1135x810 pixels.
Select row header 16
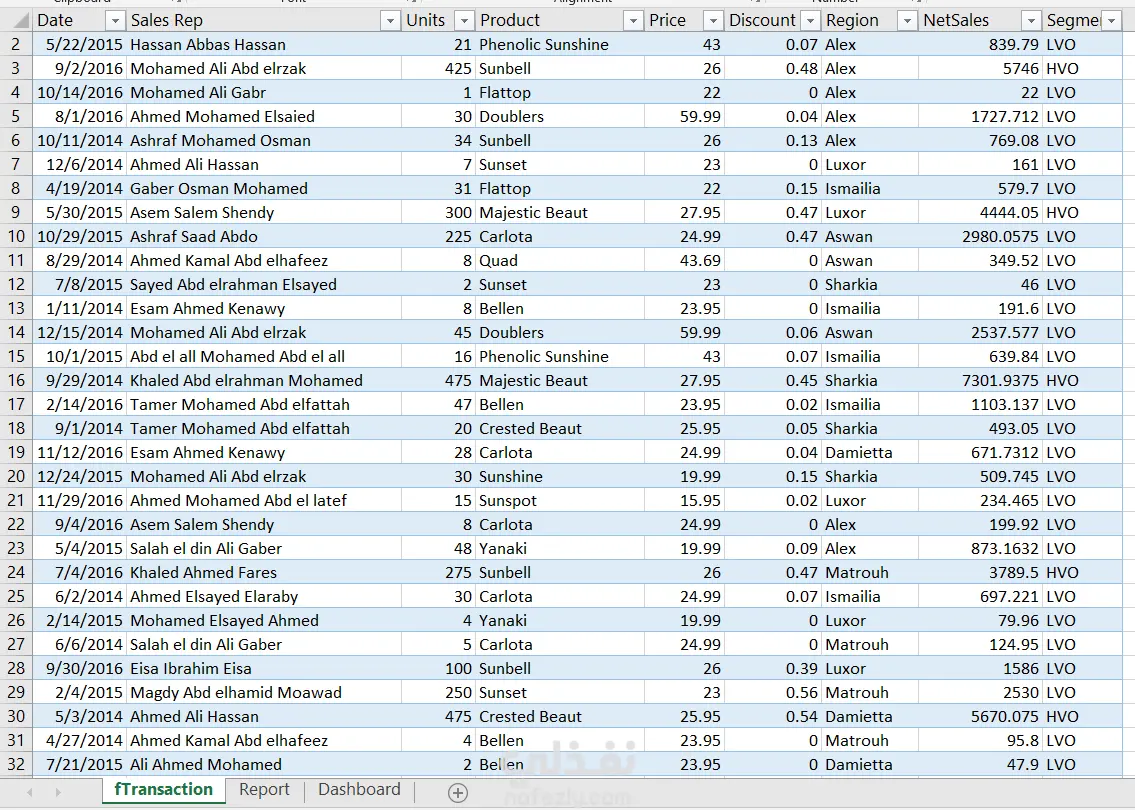pyautogui.click(x=16, y=380)
